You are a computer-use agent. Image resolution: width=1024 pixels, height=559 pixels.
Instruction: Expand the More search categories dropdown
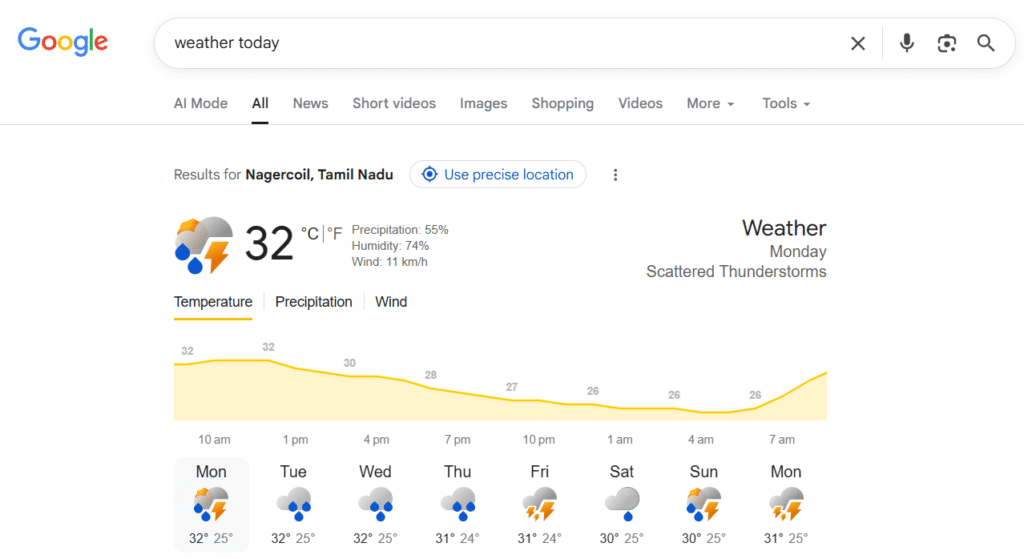point(710,104)
